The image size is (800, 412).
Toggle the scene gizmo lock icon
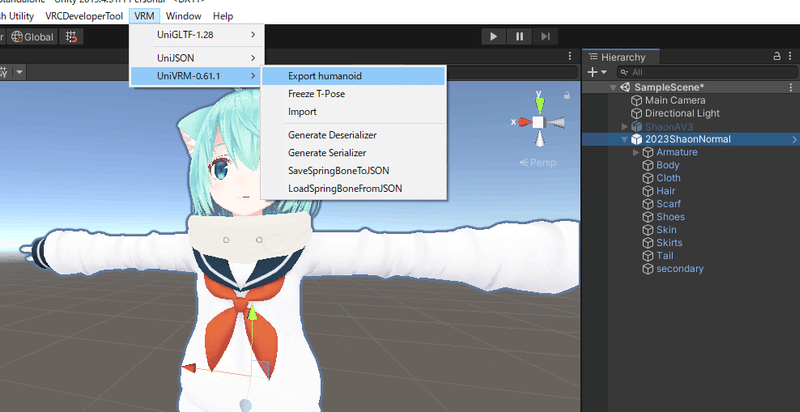point(567,95)
